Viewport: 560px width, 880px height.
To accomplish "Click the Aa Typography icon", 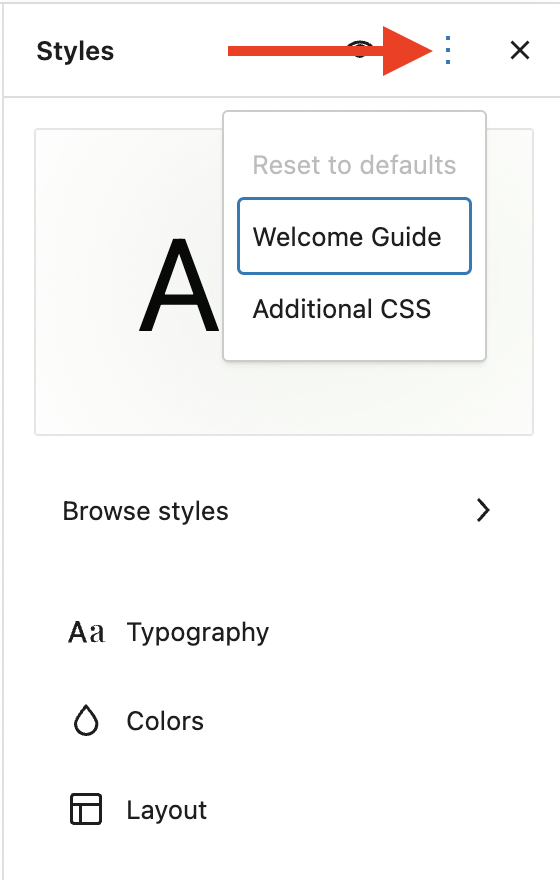I will (x=86, y=632).
